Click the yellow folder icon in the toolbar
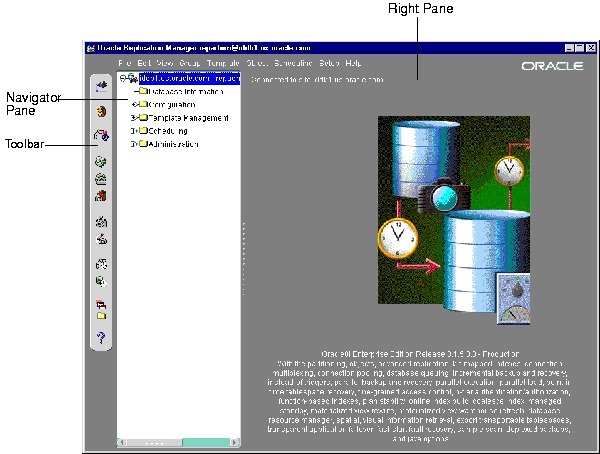Image resolution: width=600 pixels, height=454 pixels. 101,312
